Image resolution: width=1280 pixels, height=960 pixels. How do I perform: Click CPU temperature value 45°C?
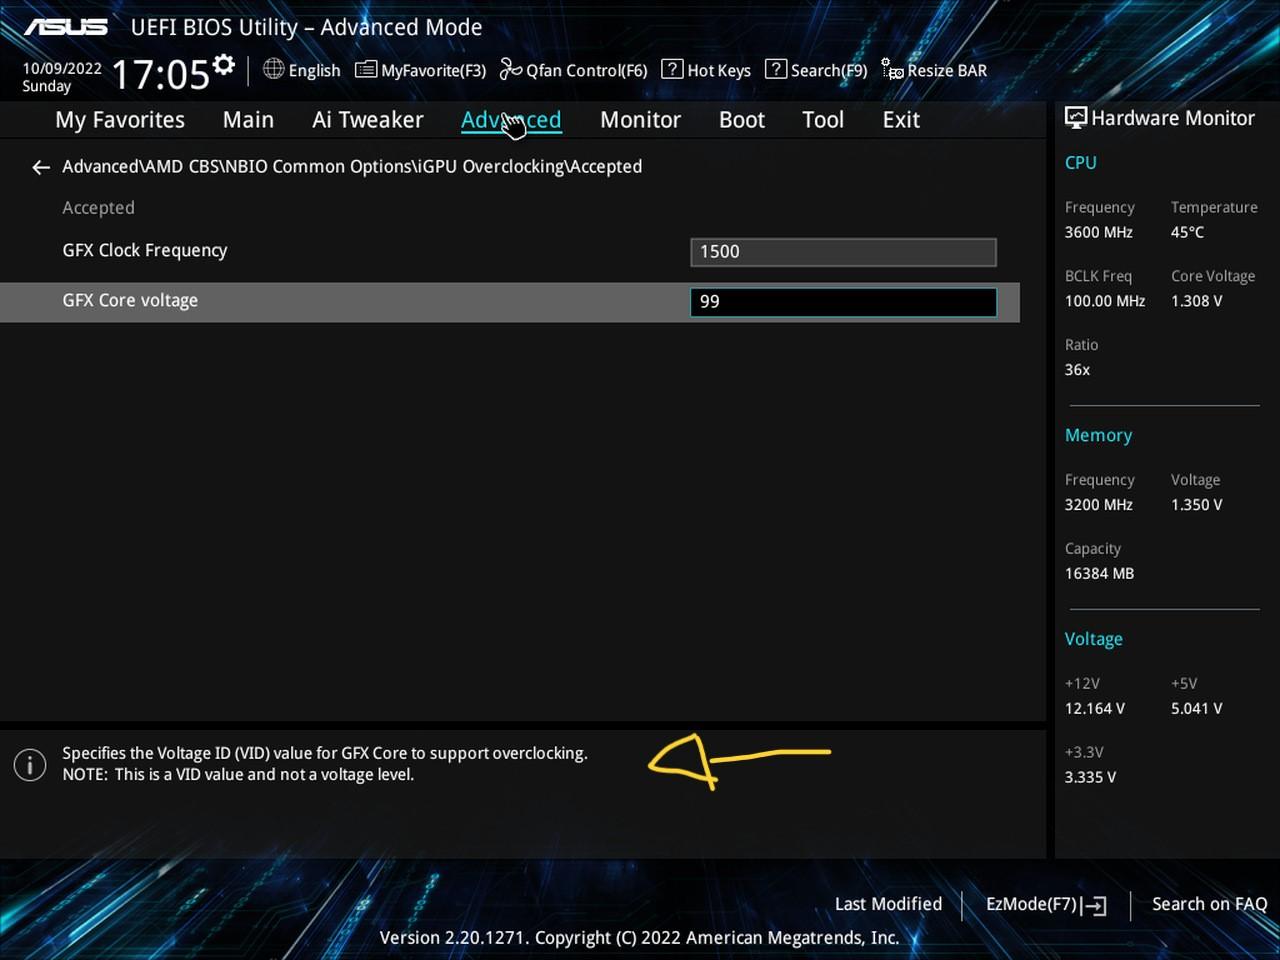[x=1187, y=232]
